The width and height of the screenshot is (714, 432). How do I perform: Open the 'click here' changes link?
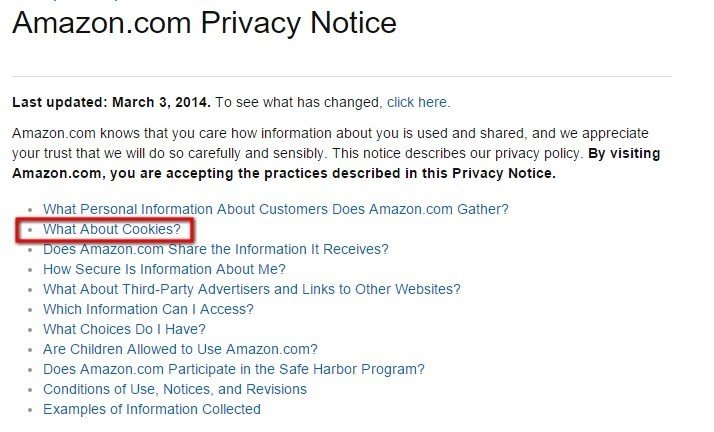pos(417,102)
